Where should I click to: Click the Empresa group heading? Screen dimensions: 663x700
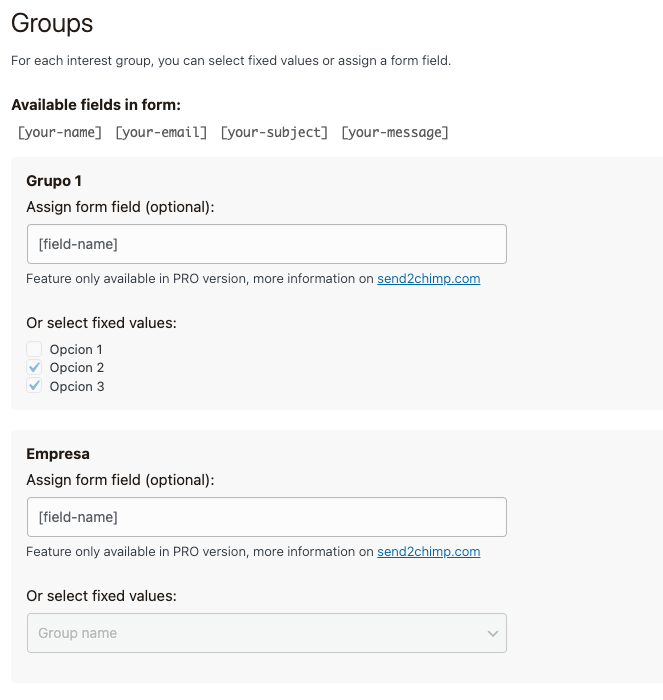click(x=58, y=454)
